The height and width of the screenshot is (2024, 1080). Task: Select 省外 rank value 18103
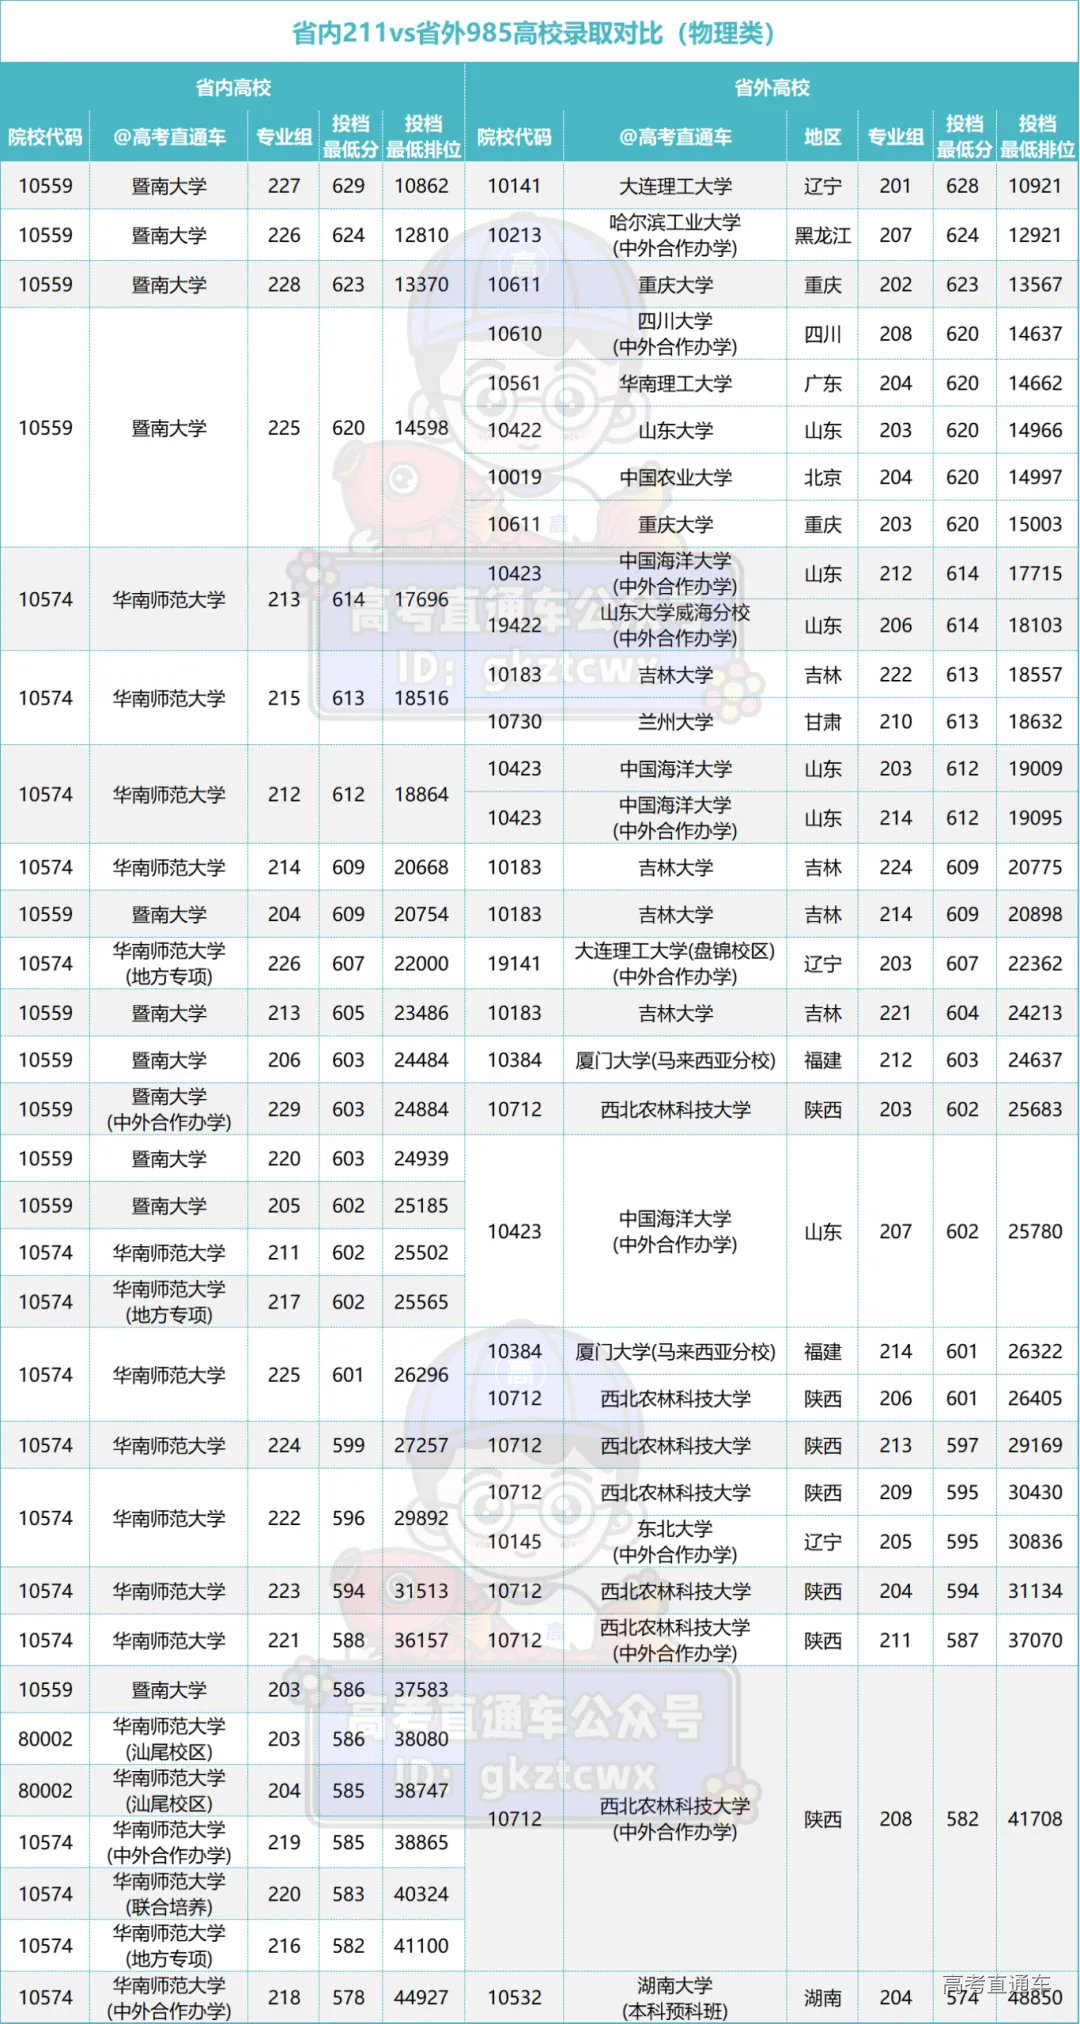point(1035,625)
